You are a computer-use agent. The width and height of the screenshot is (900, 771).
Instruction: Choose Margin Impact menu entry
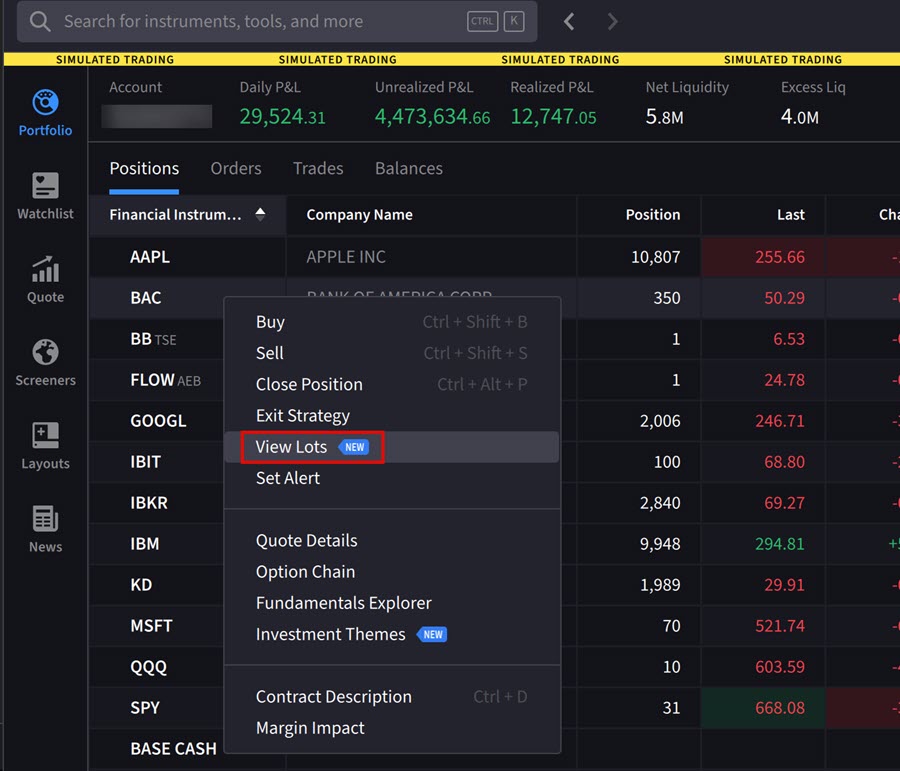click(310, 728)
